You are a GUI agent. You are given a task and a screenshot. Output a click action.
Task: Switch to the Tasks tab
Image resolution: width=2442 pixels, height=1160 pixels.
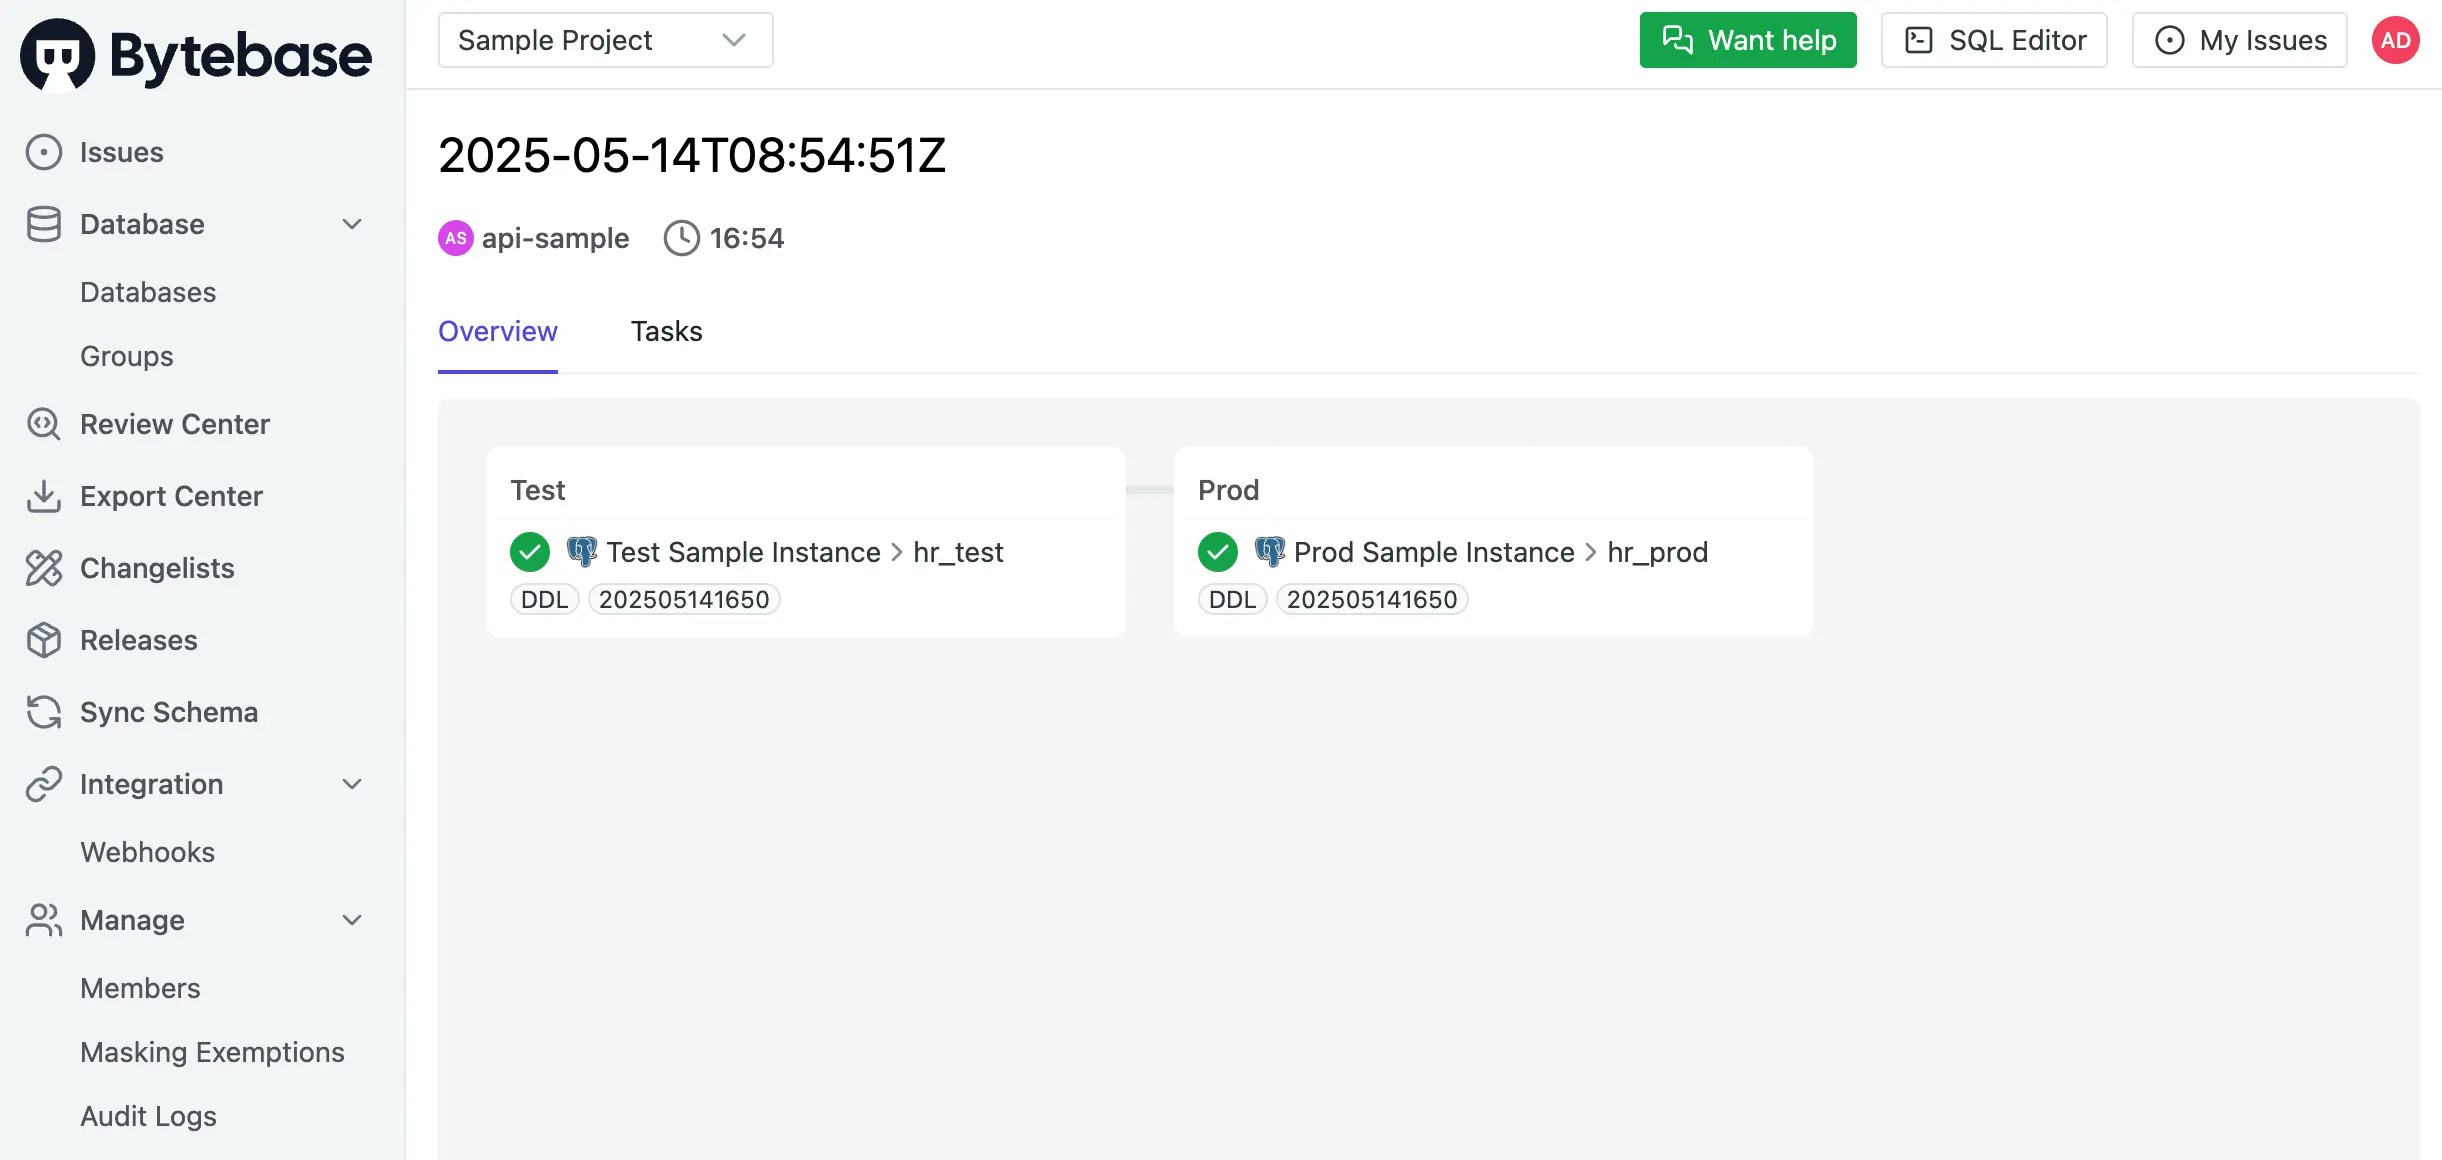tap(666, 332)
